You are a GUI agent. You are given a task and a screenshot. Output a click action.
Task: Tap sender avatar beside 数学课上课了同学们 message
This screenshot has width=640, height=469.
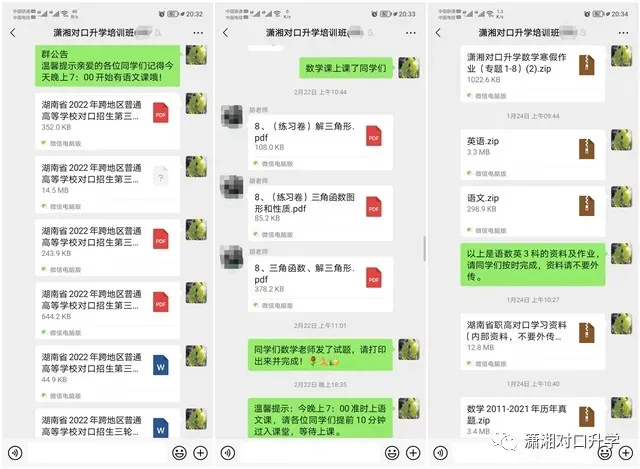pos(409,68)
